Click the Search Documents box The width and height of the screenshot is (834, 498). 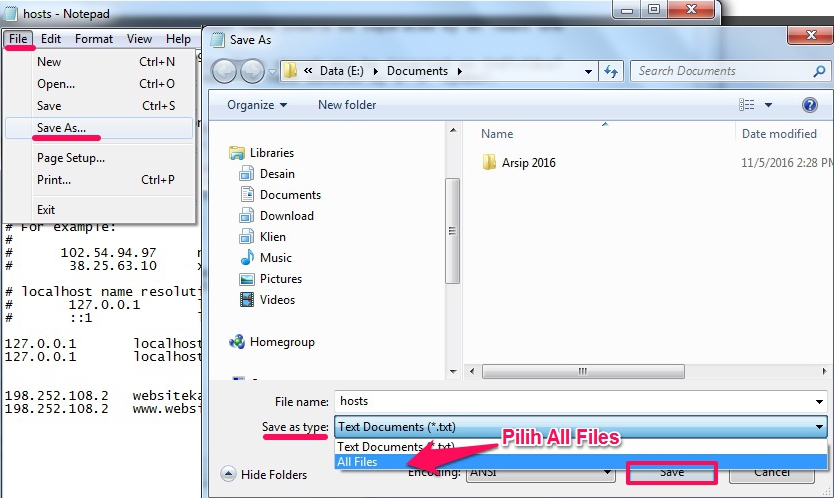coord(728,71)
